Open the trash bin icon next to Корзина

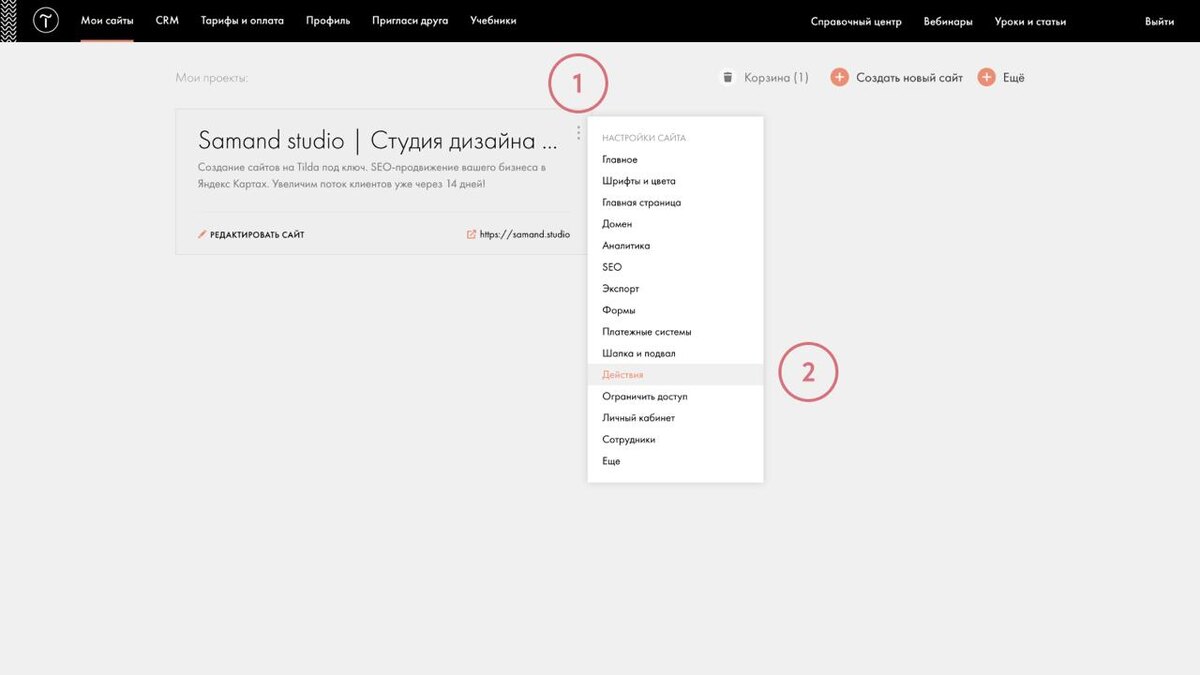[728, 77]
